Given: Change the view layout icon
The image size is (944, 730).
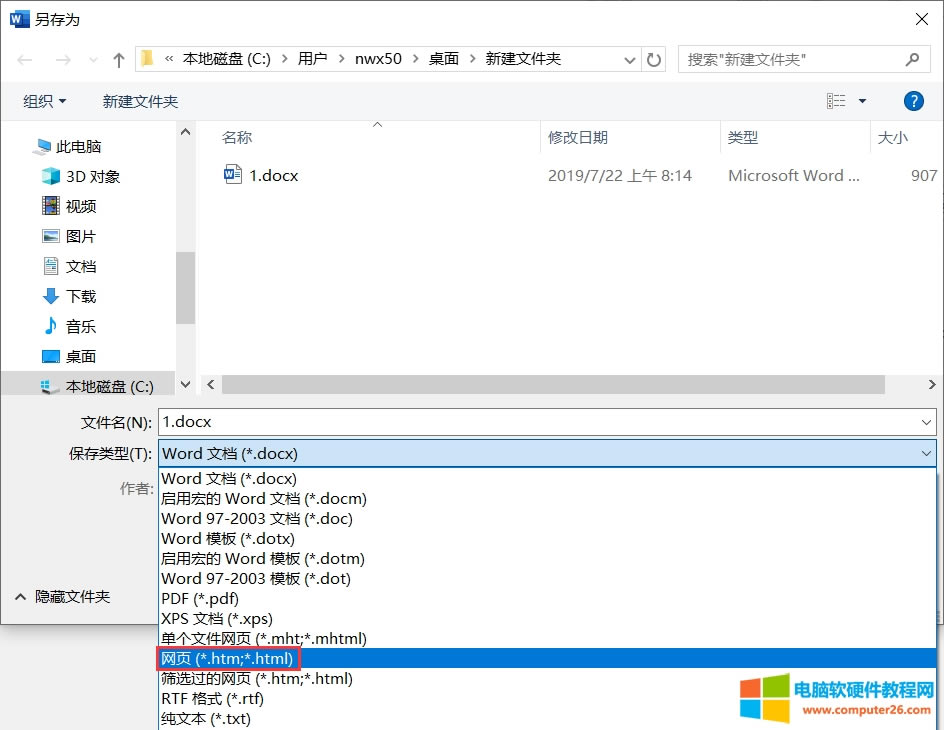Looking at the screenshot, I should (x=836, y=101).
